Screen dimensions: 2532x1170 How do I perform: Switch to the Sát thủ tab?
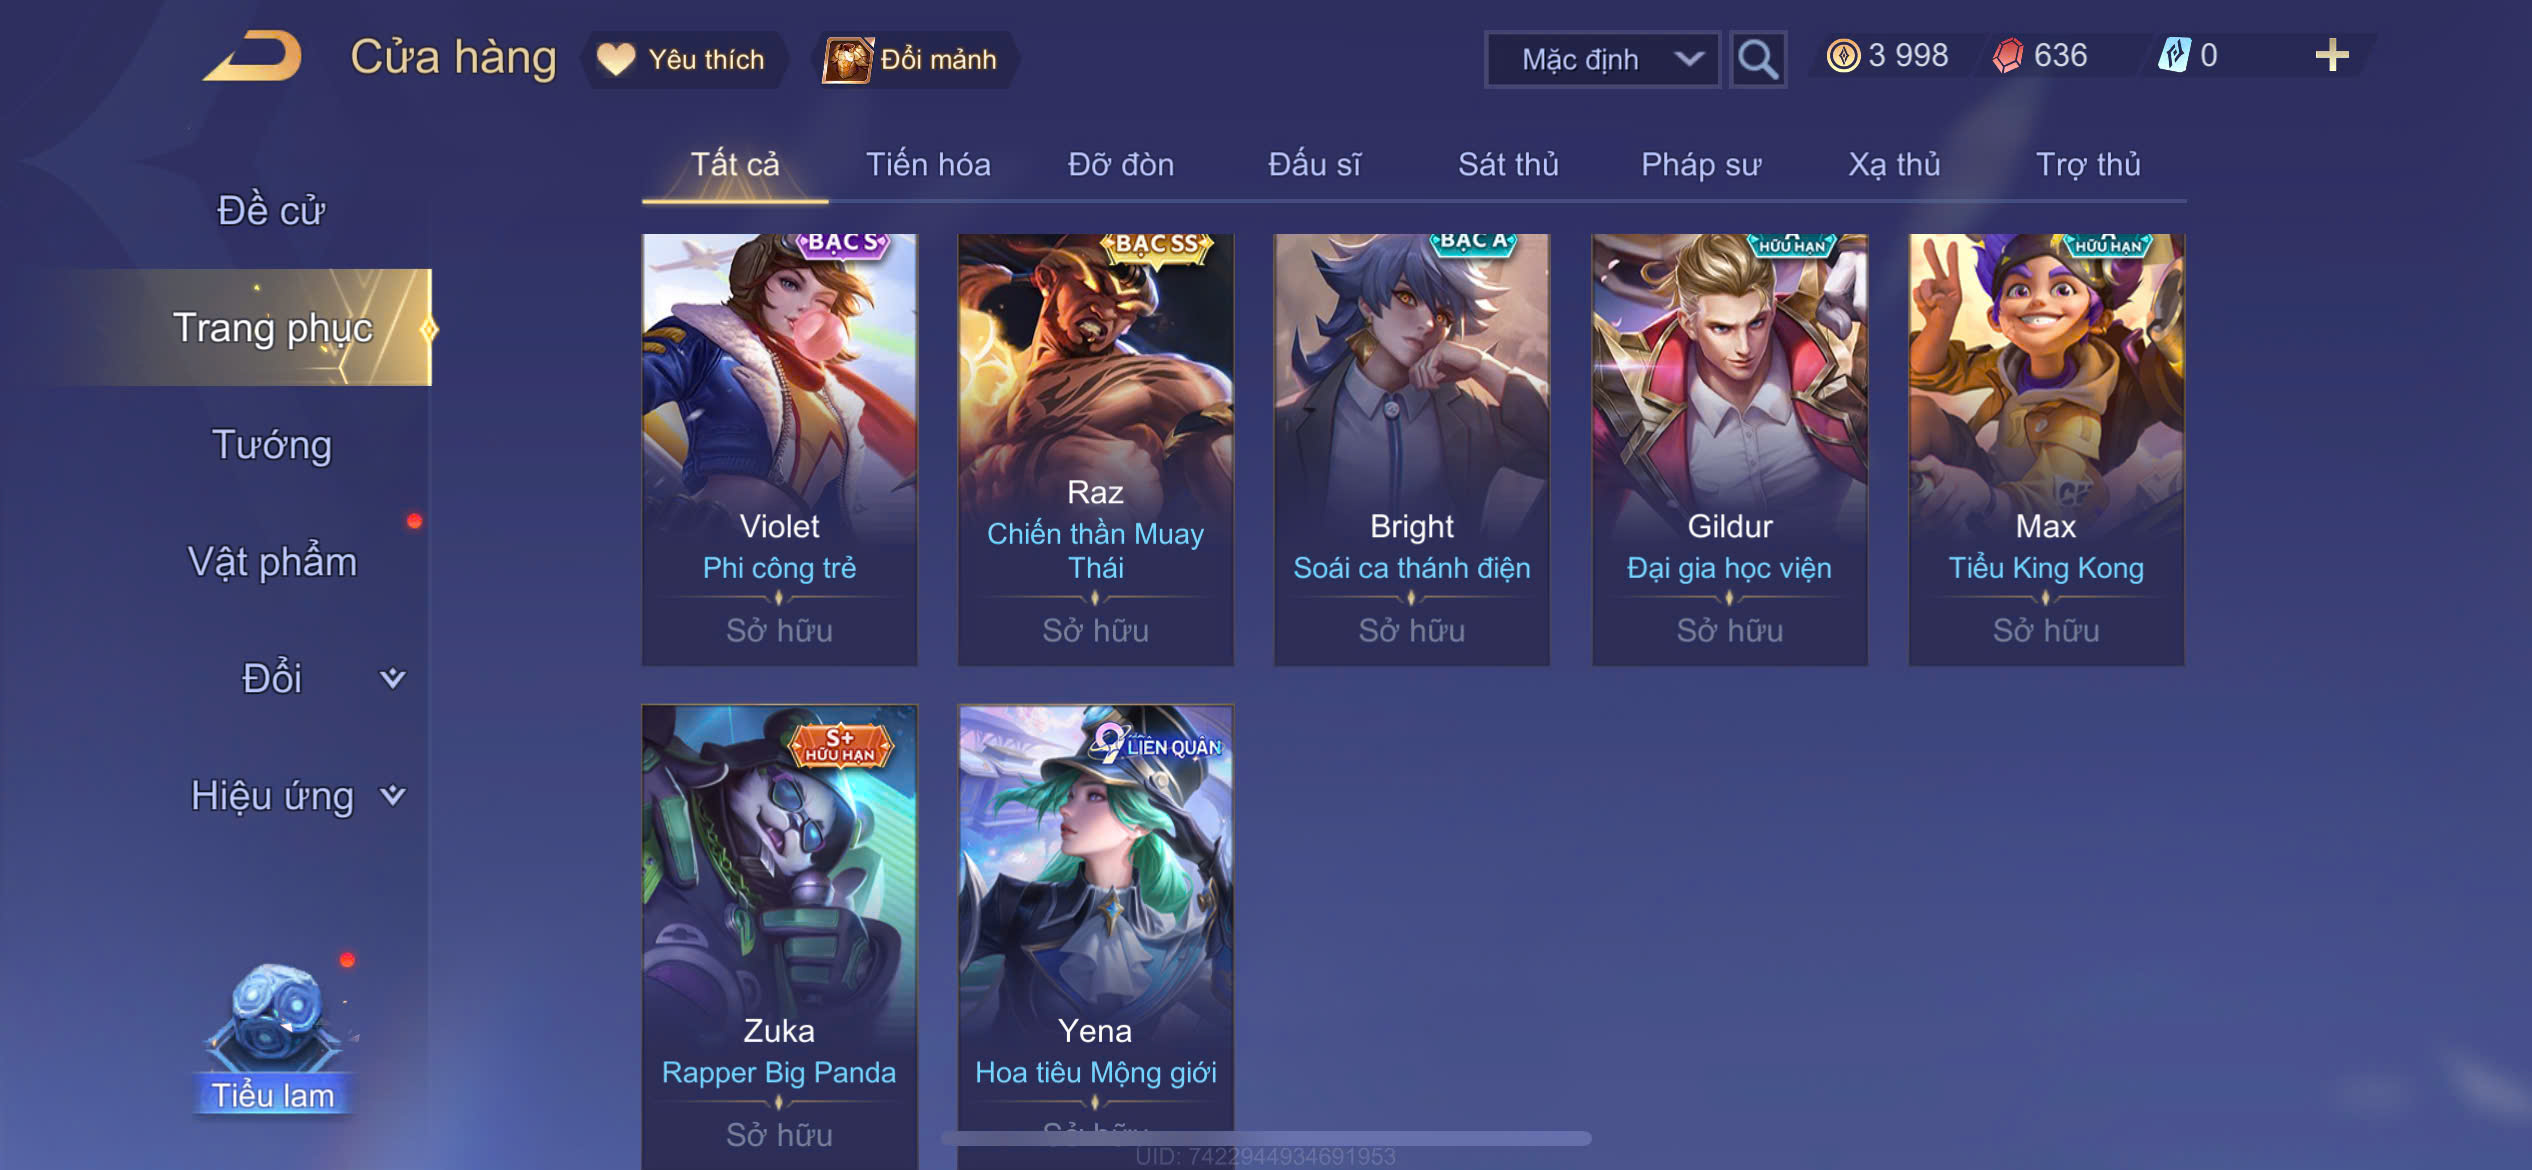tap(1508, 164)
